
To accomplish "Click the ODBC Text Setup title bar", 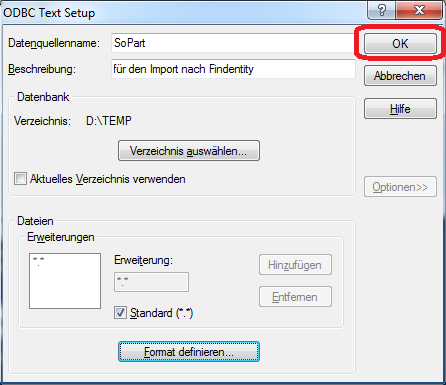I will pos(183,12).
